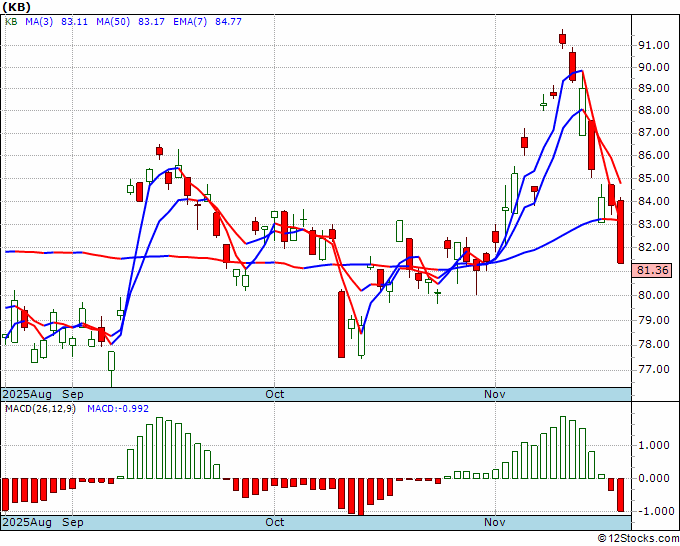Click the 0.000 MACD axis label
Screen dimensions: 680x546
tap(653, 478)
